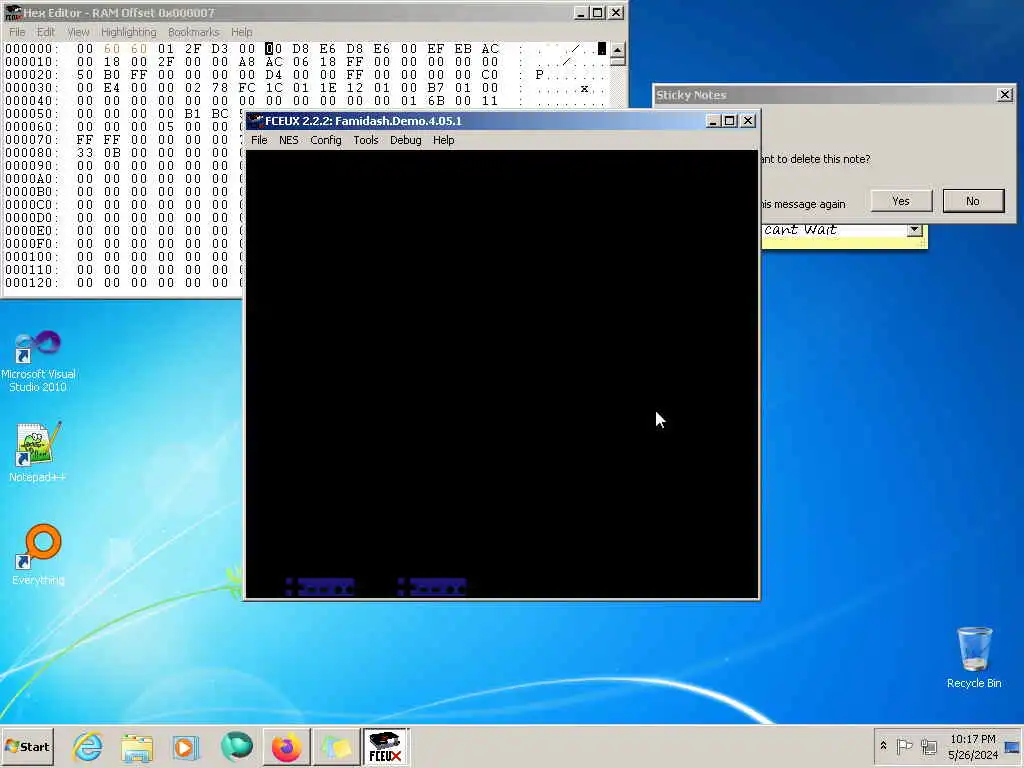Image resolution: width=1024 pixels, height=768 pixels.
Task: Switch to Sticky Notes taskbar item
Action: (x=336, y=746)
